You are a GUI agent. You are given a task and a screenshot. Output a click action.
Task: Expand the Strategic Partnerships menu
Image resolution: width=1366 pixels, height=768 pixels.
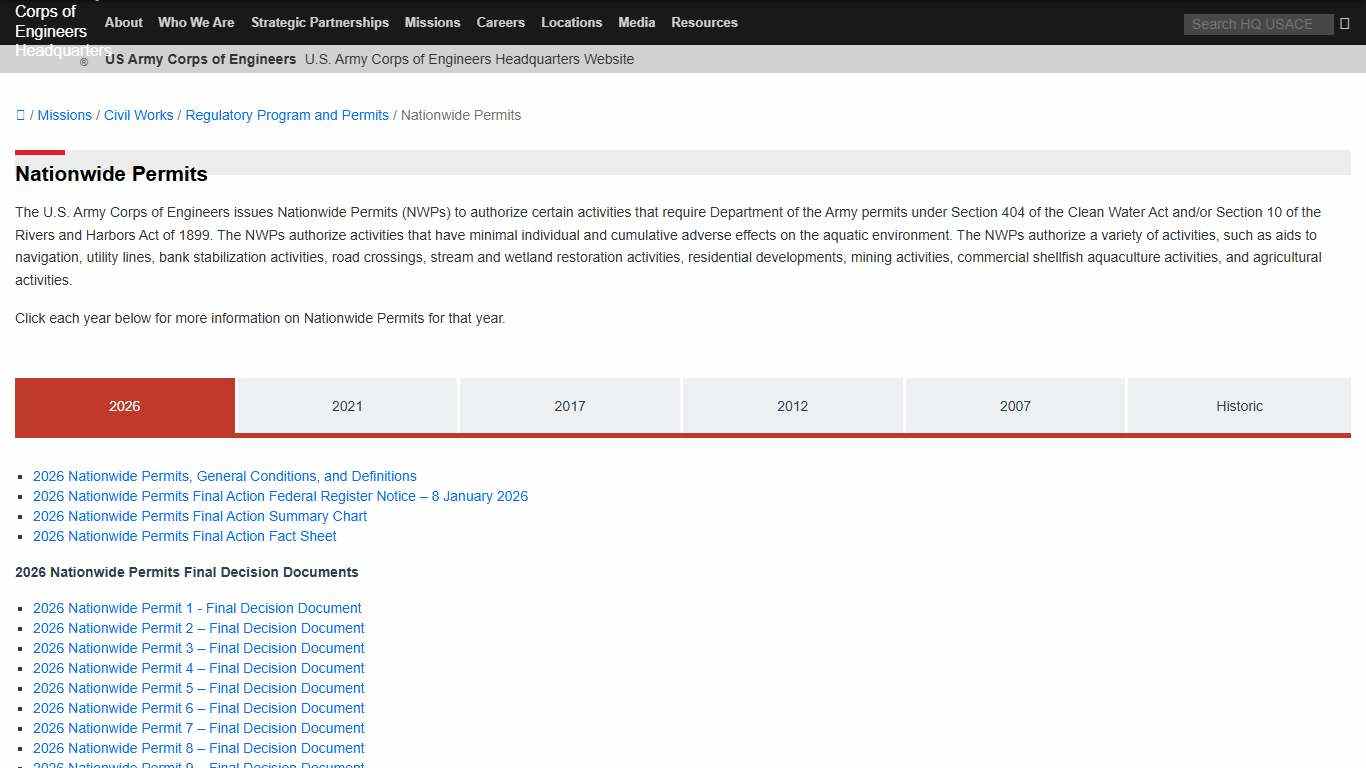319,22
